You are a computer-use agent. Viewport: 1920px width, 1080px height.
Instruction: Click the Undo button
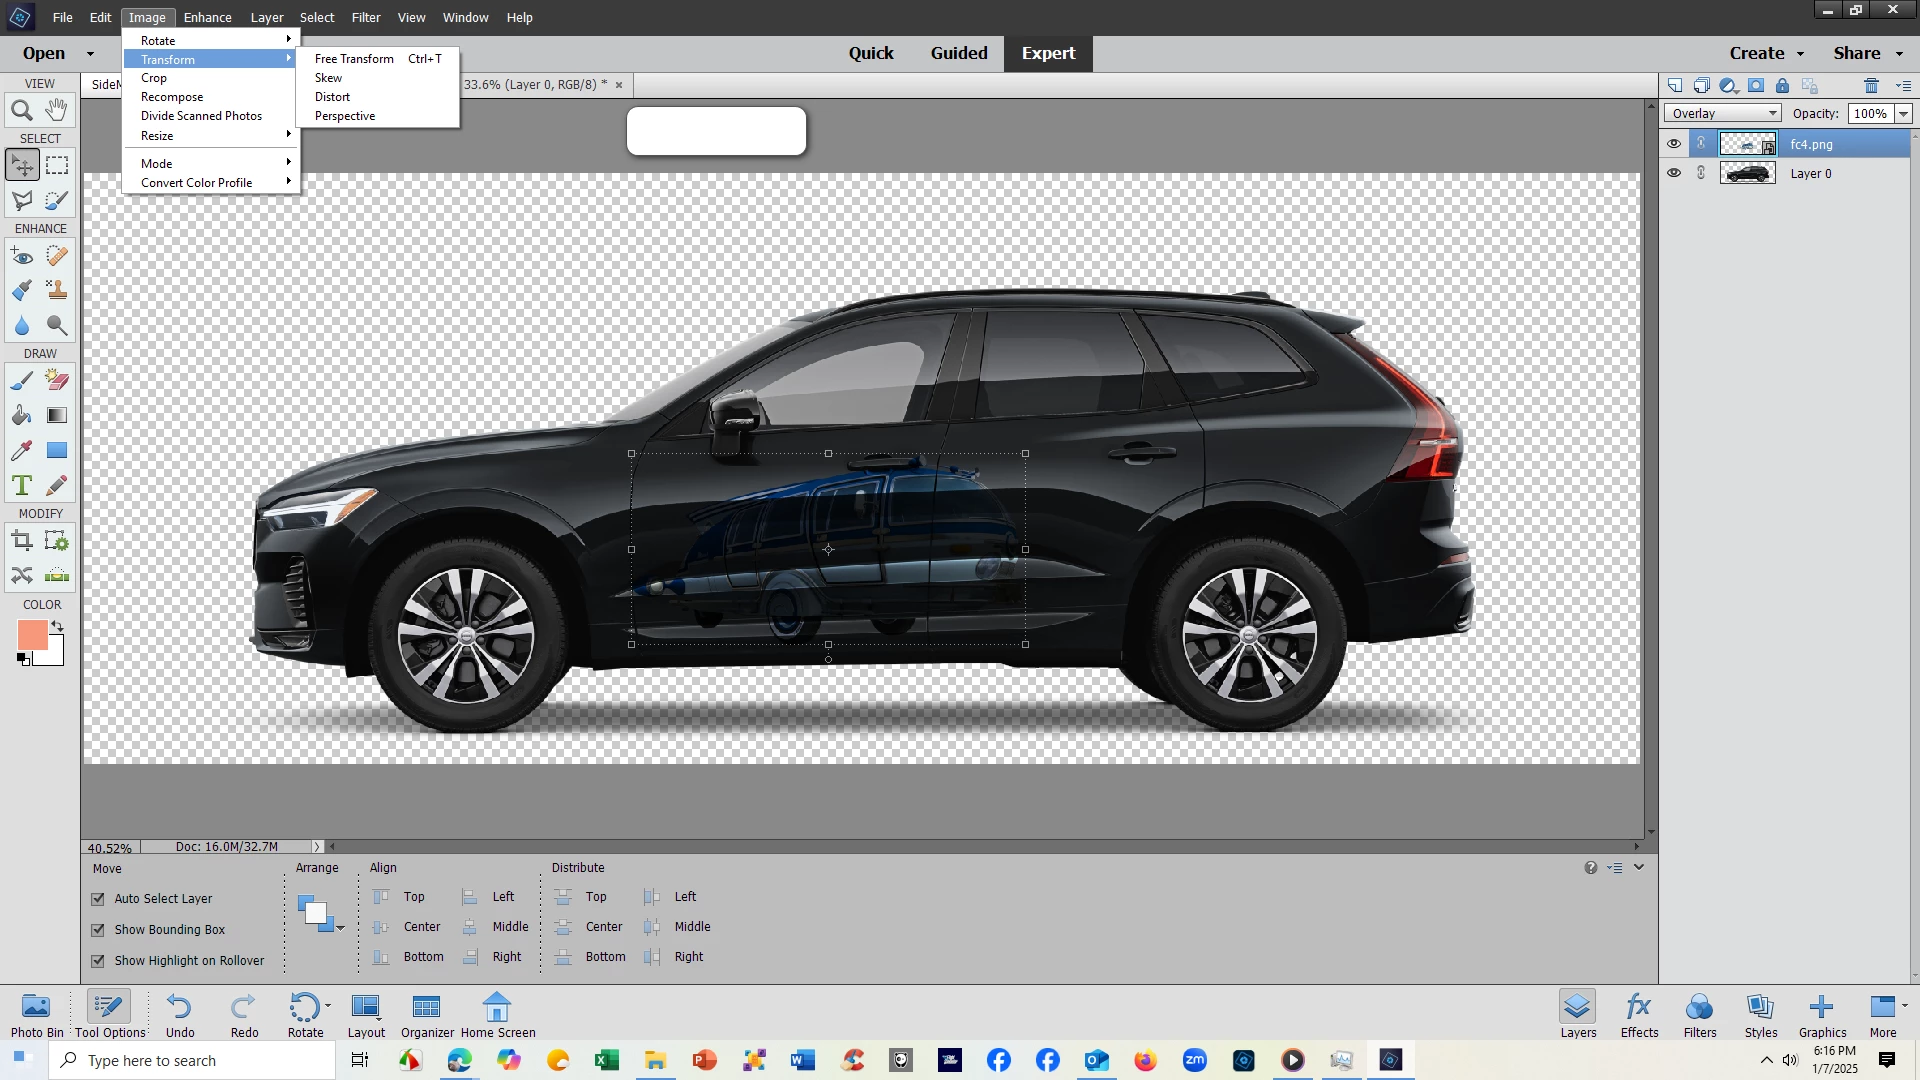(180, 1014)
